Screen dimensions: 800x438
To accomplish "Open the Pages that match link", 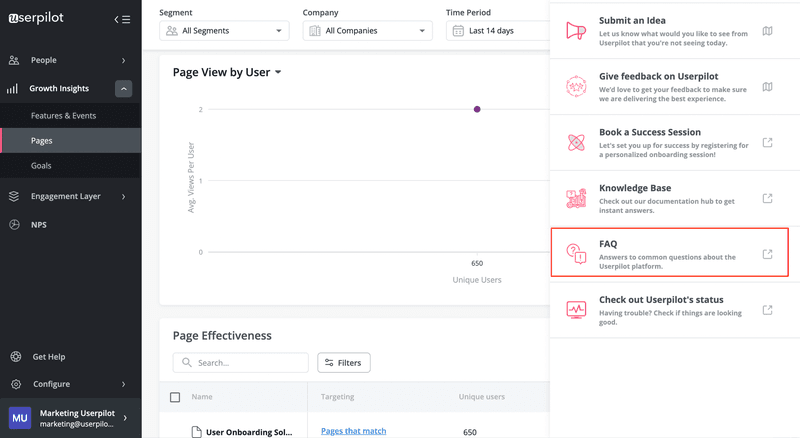I will tap(353, 431).
